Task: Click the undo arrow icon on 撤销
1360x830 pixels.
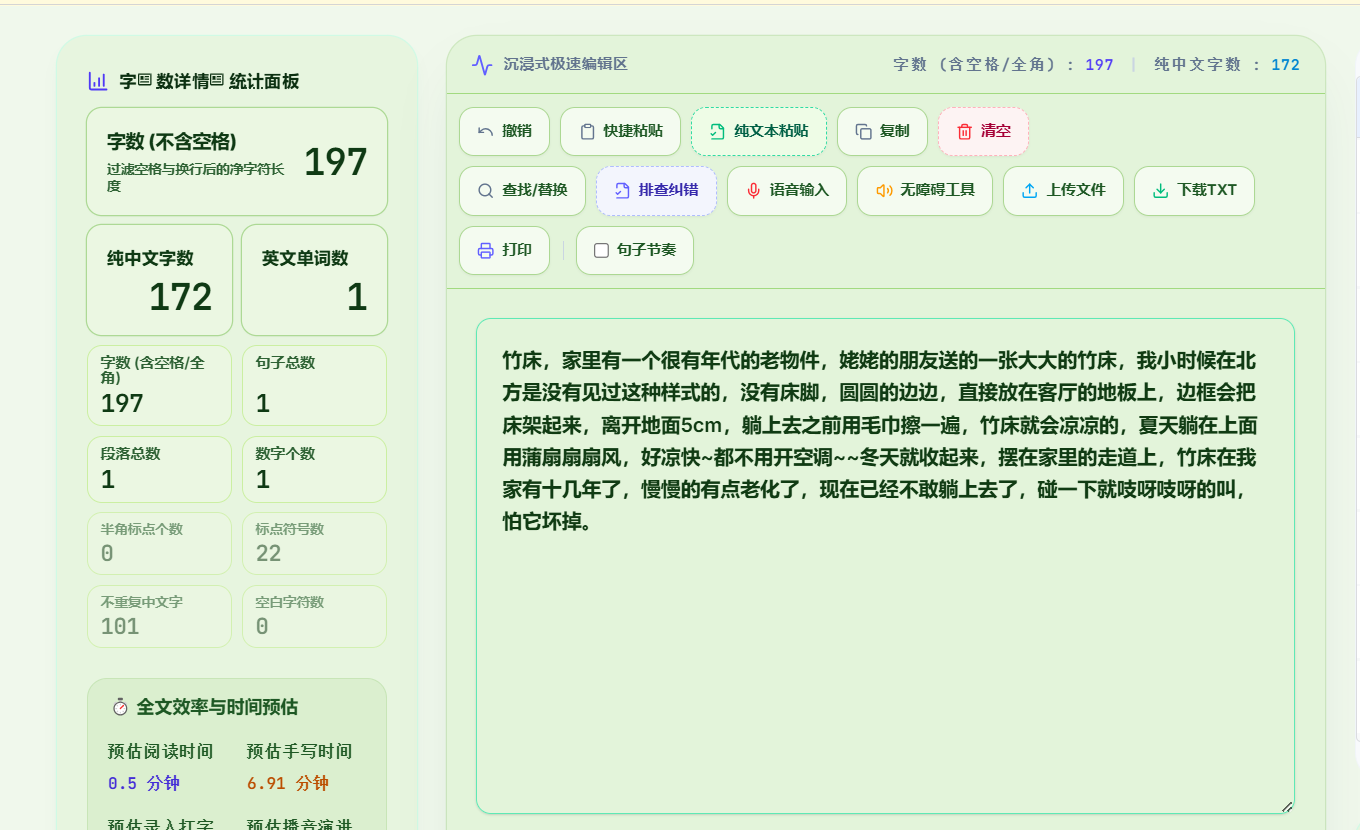Action: point(486,131)
